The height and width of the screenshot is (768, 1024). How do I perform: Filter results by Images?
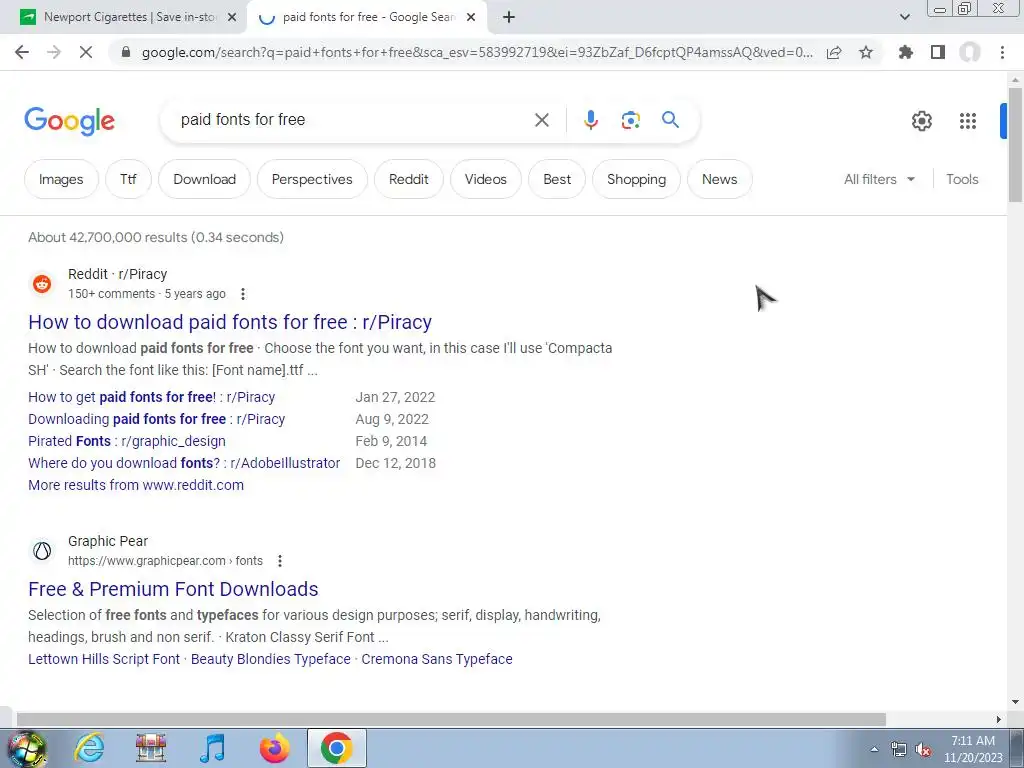(61, 179)
